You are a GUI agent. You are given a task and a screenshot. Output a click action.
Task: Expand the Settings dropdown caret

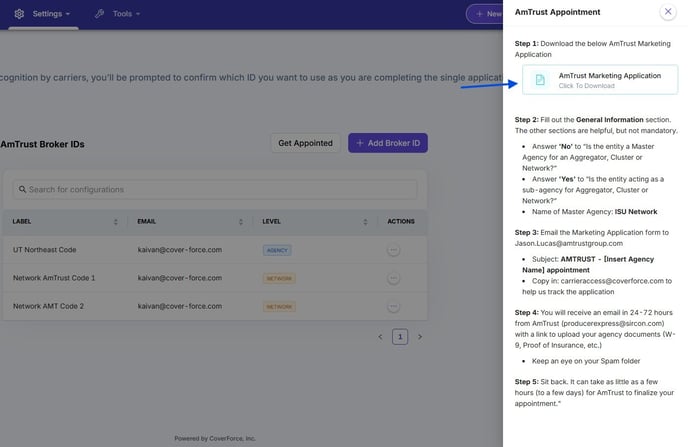click(68, 14)
